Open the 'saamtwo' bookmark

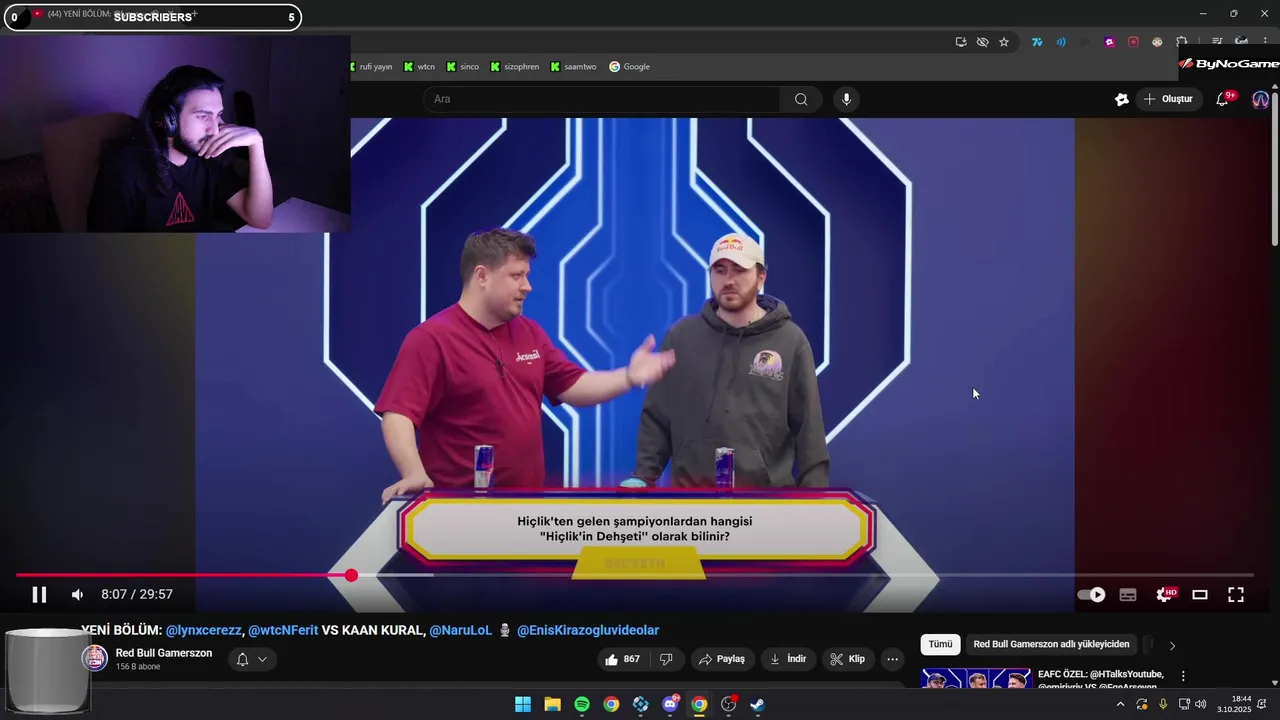[573, 67]
